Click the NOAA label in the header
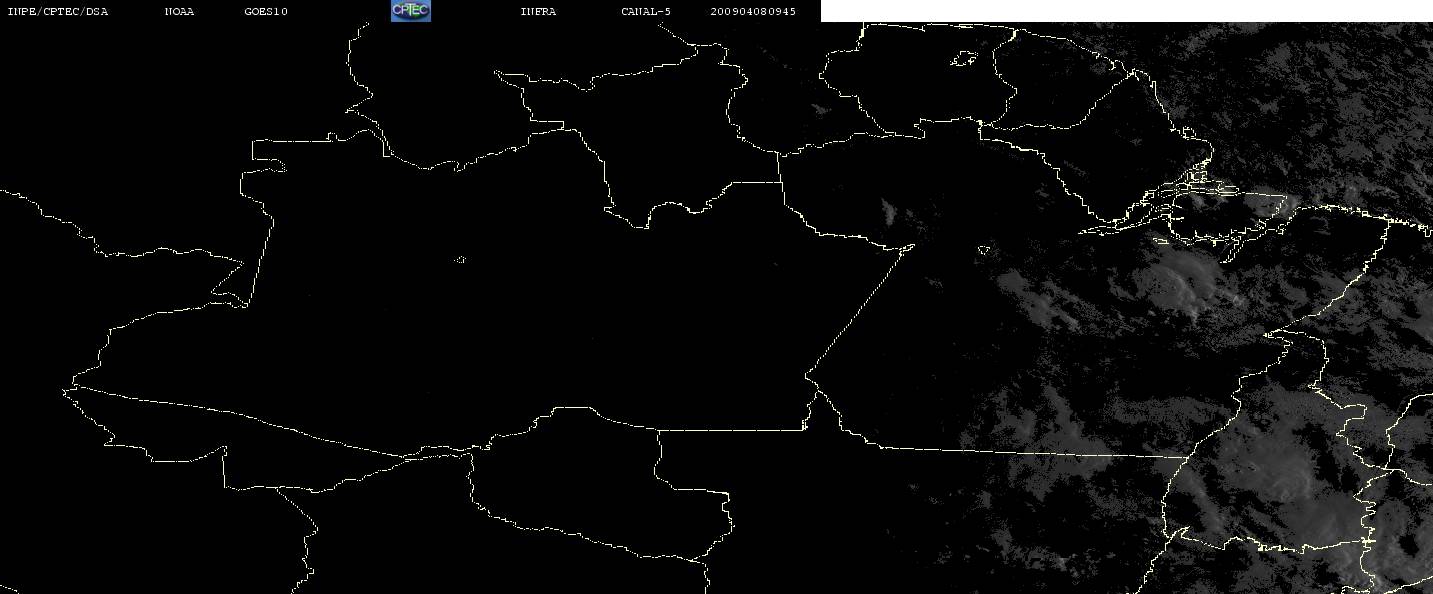 click(179, 12)
